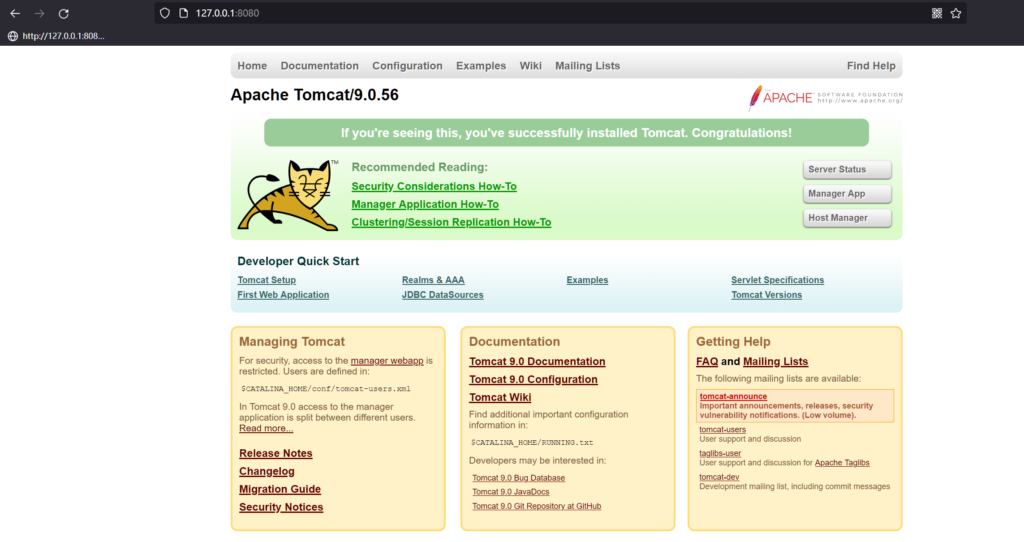The height and width of the screenshot is (542, 1024).
Task: Click the browser forward arrow
Action: coord(40,13)
